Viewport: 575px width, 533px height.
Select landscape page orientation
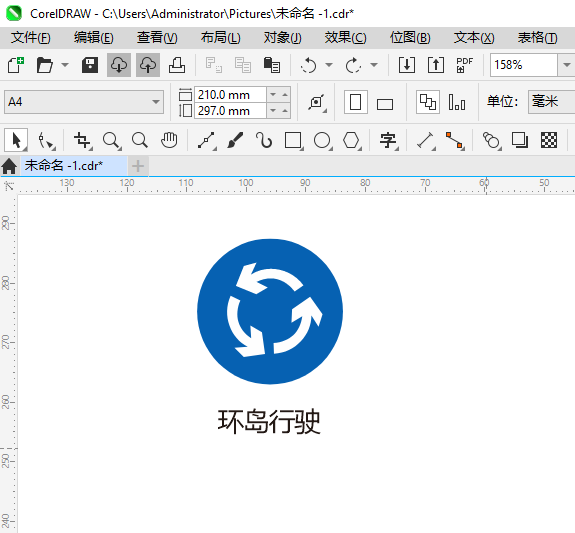pyautogui.click(x=385, y=104)
